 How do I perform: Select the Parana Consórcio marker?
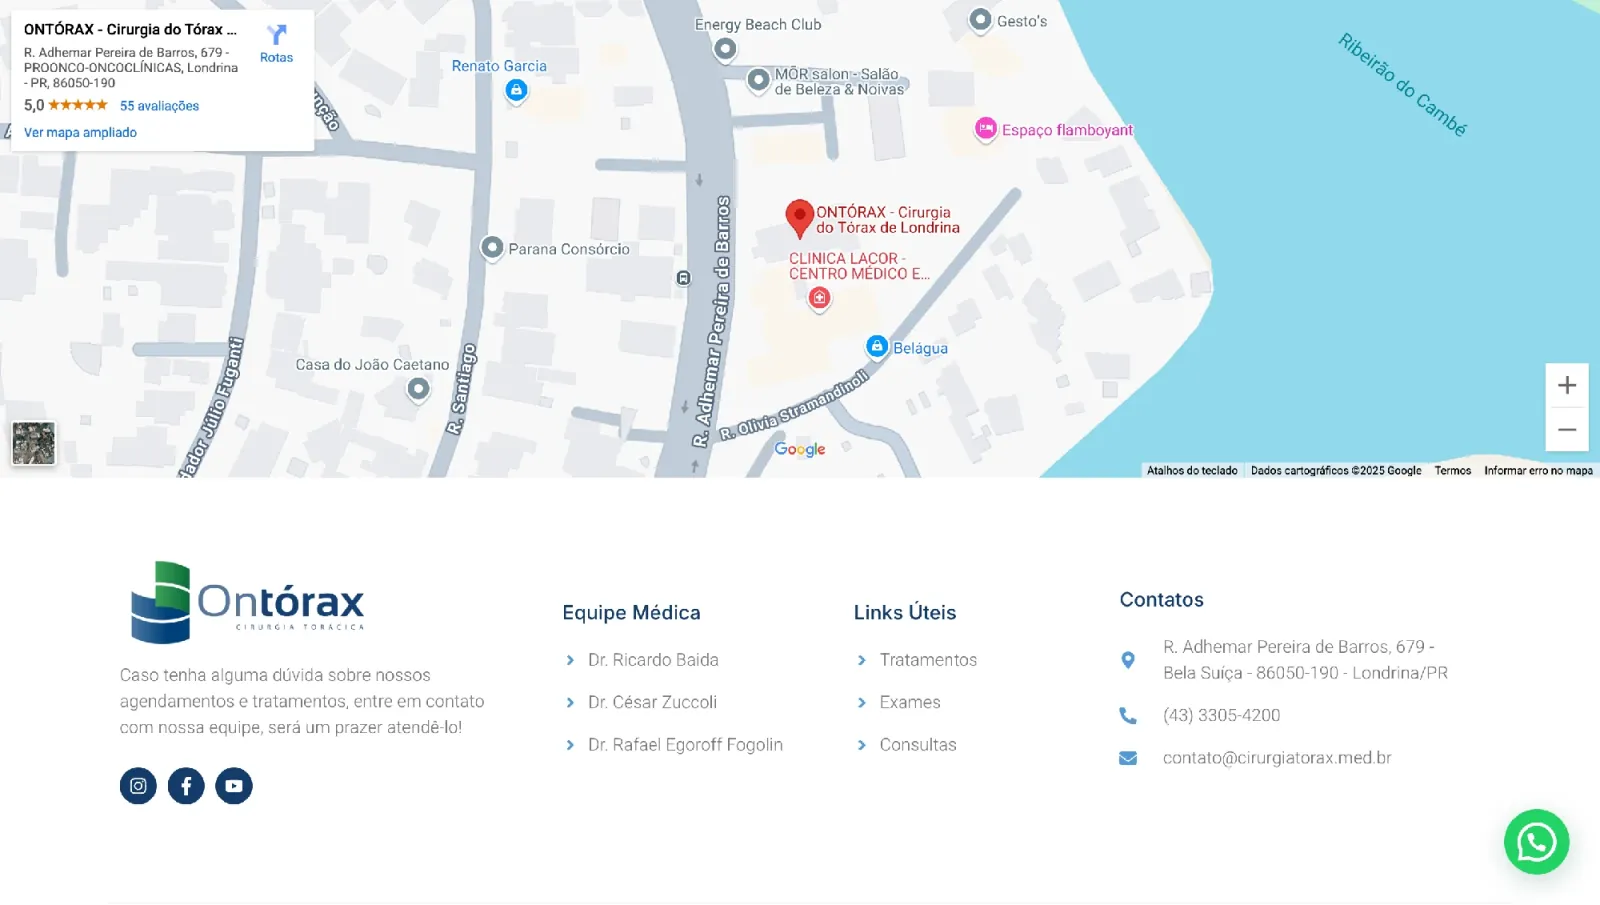pos(492,248)
